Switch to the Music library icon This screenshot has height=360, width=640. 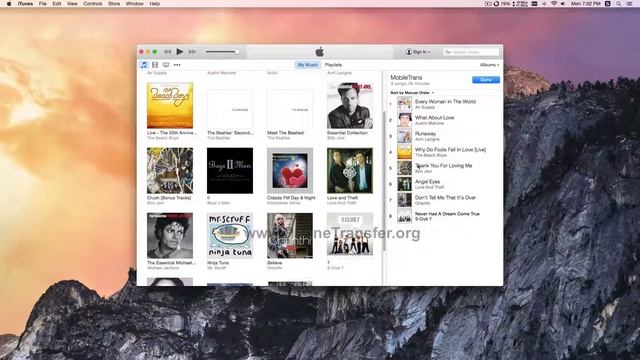tap(144, 65)
